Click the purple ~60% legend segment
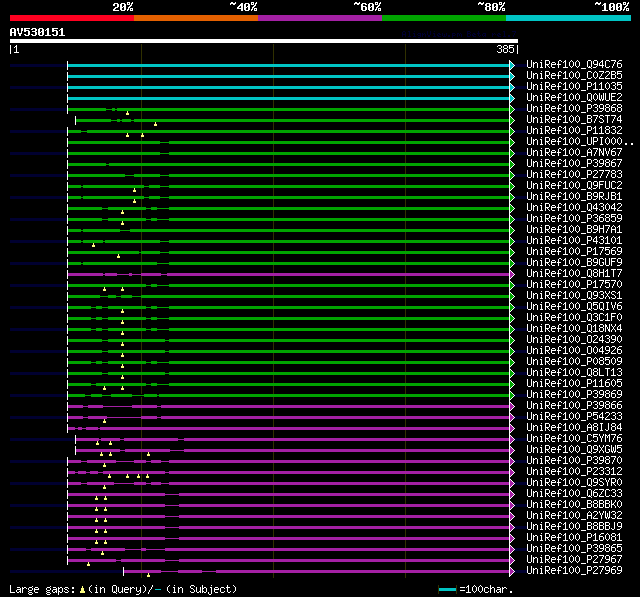Viewport: 640px width, 597px height. click(319, 18)
